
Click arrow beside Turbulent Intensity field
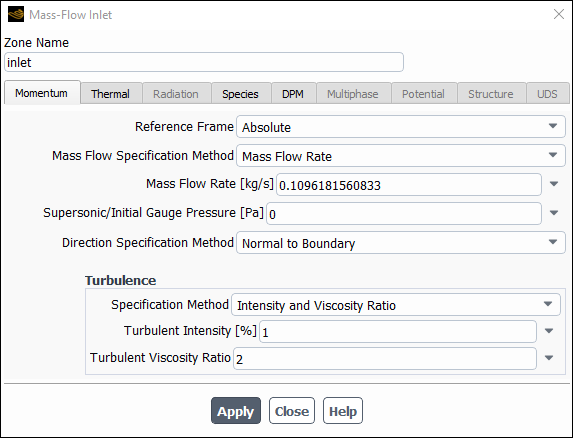(549, 331)
